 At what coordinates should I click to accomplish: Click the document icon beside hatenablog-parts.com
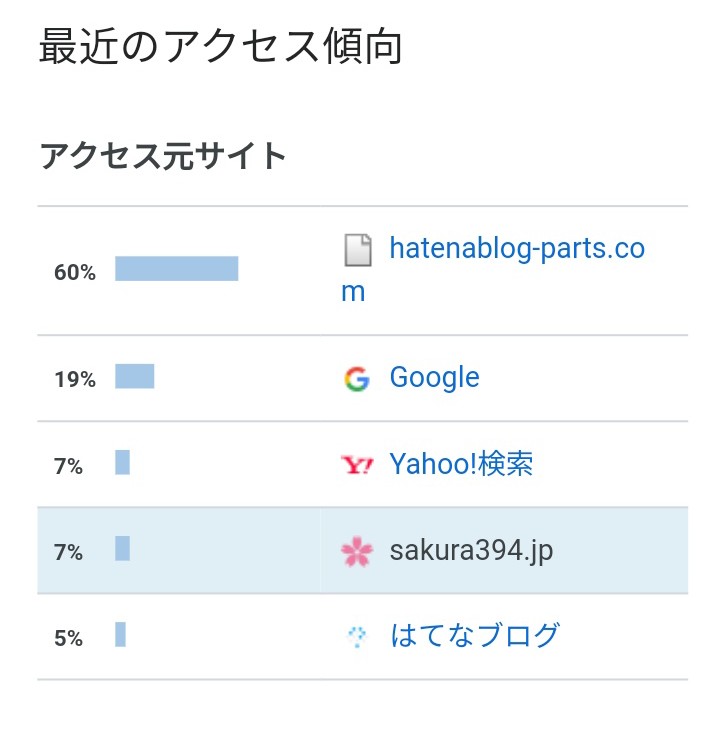click(x=358, y=250)
